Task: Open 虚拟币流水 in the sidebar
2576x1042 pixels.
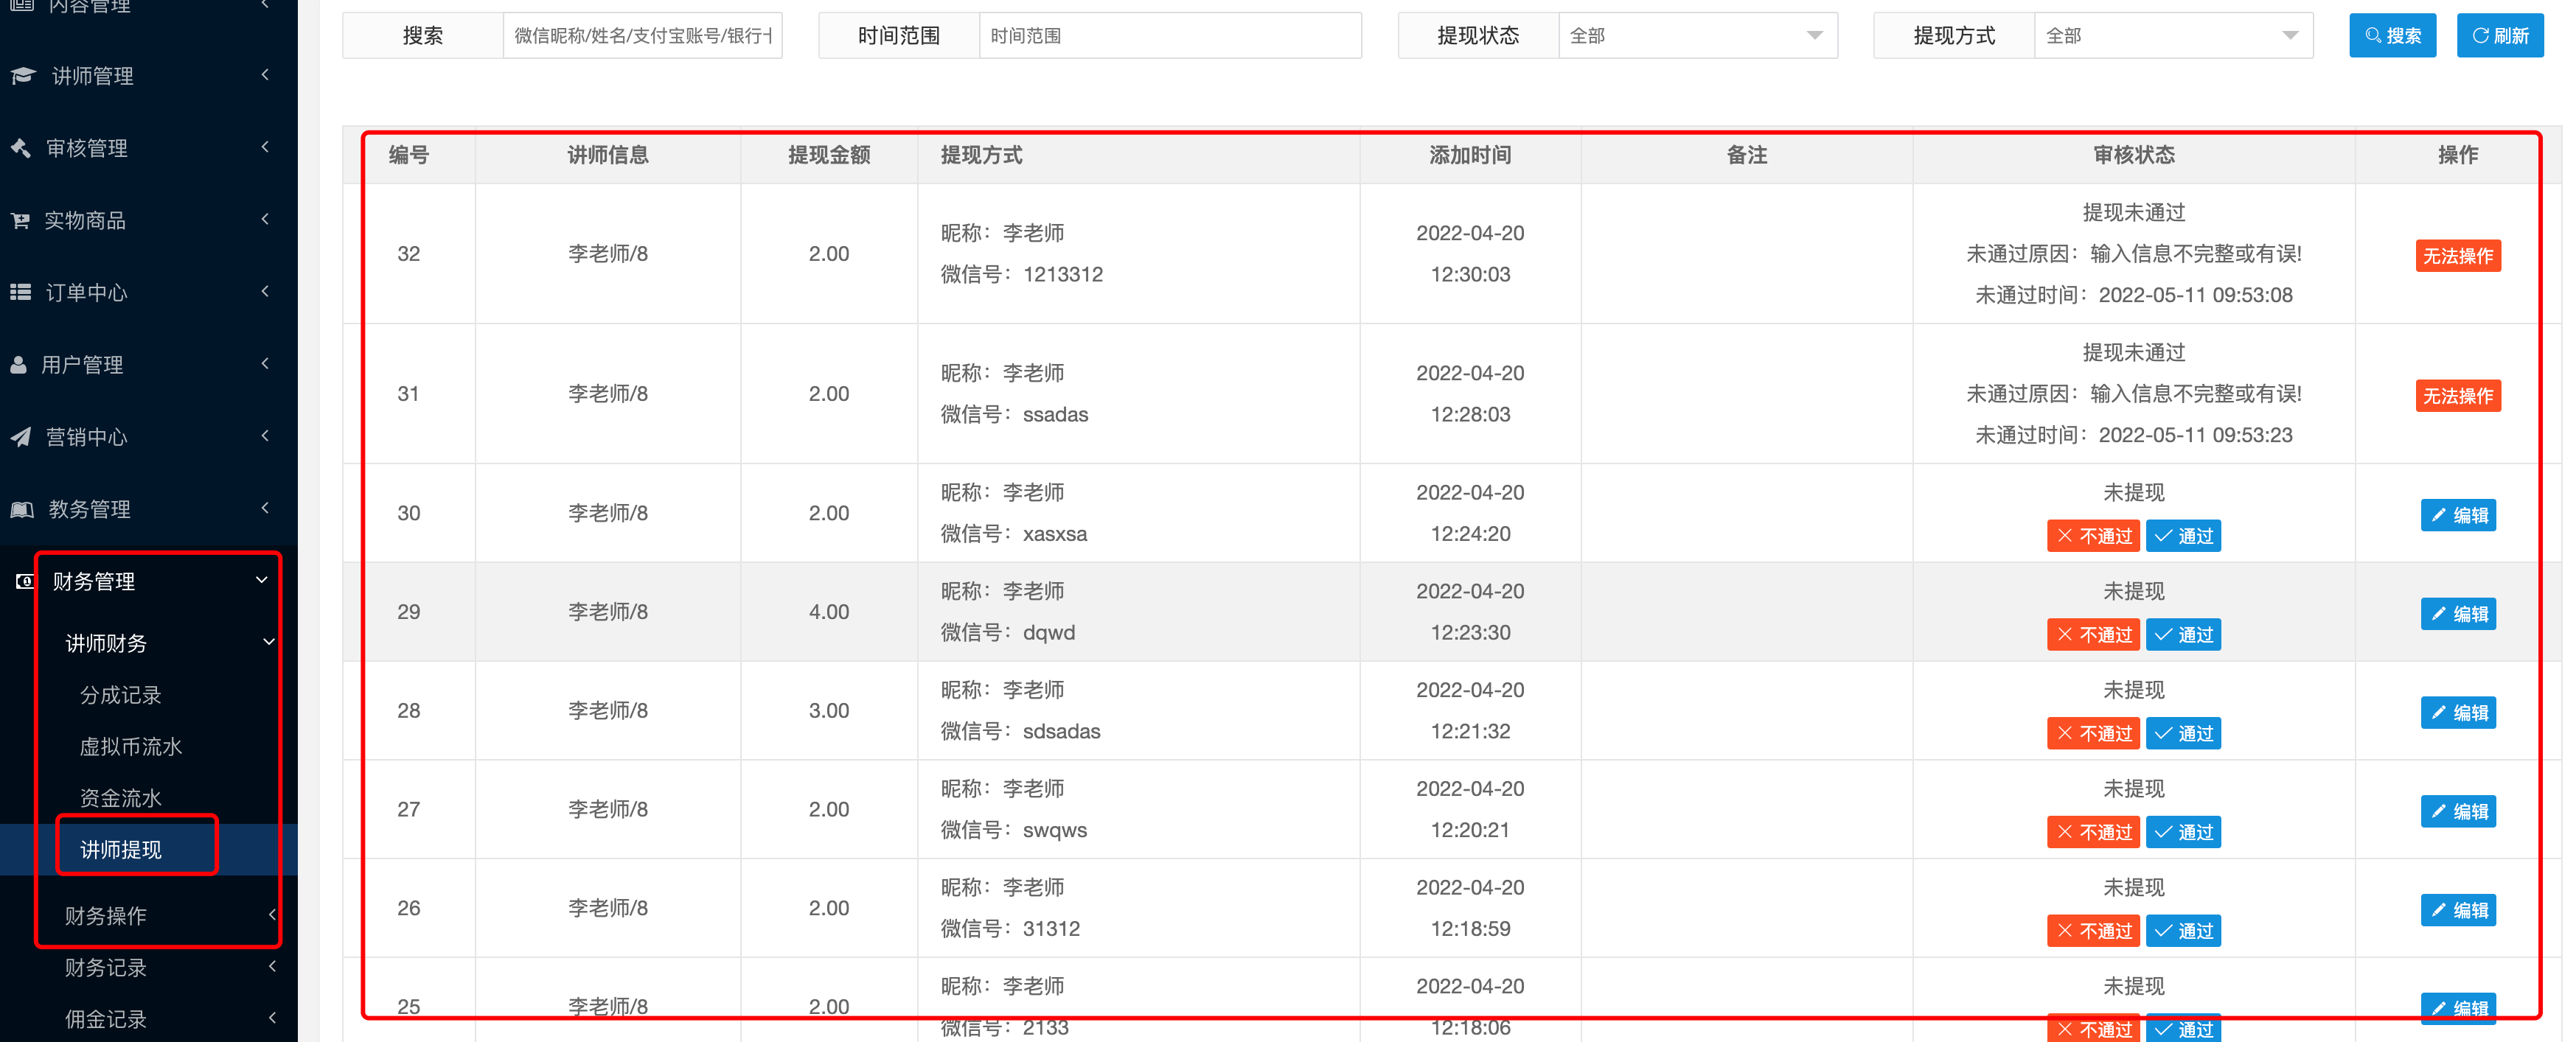Action: coord(131,747)
